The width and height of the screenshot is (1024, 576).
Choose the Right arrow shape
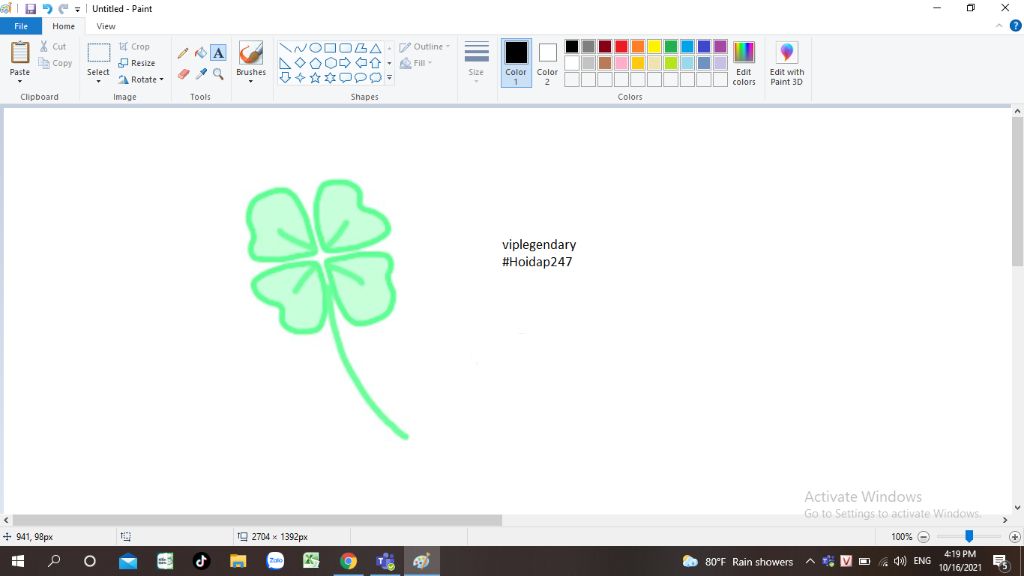tap(345, 63)
